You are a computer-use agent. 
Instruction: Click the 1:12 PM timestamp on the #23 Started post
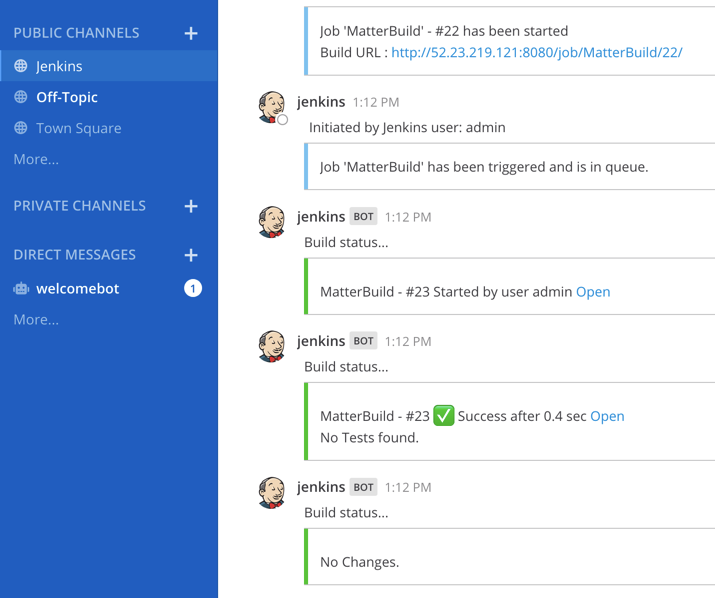pos(408,217)
